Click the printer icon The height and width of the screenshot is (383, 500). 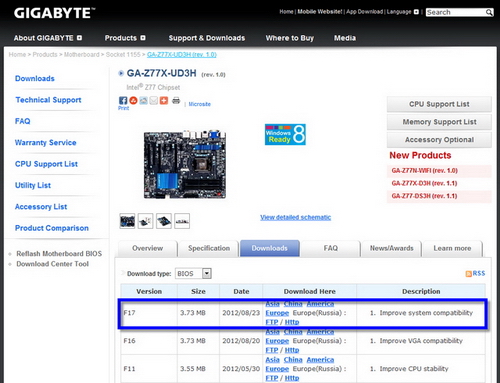(x=176, y=100)
